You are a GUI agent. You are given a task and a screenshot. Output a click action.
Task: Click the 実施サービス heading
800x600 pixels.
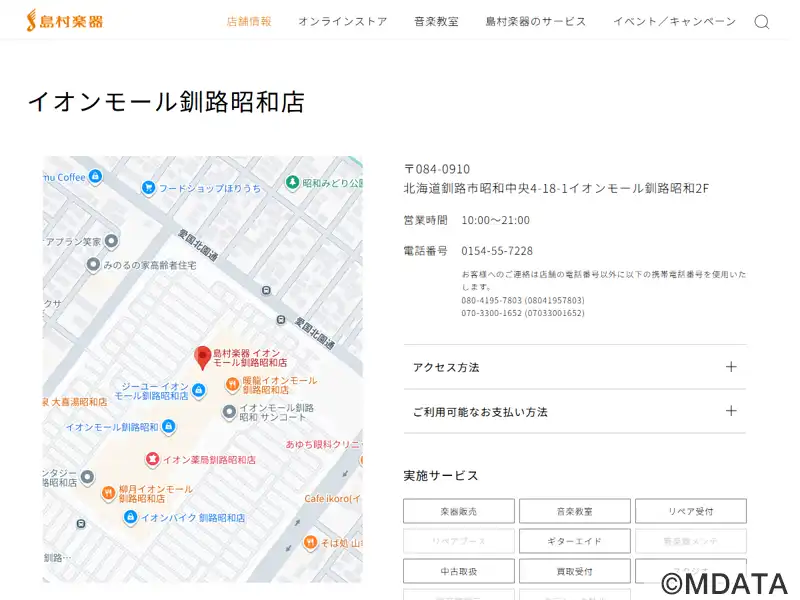[x=441, y=476]
